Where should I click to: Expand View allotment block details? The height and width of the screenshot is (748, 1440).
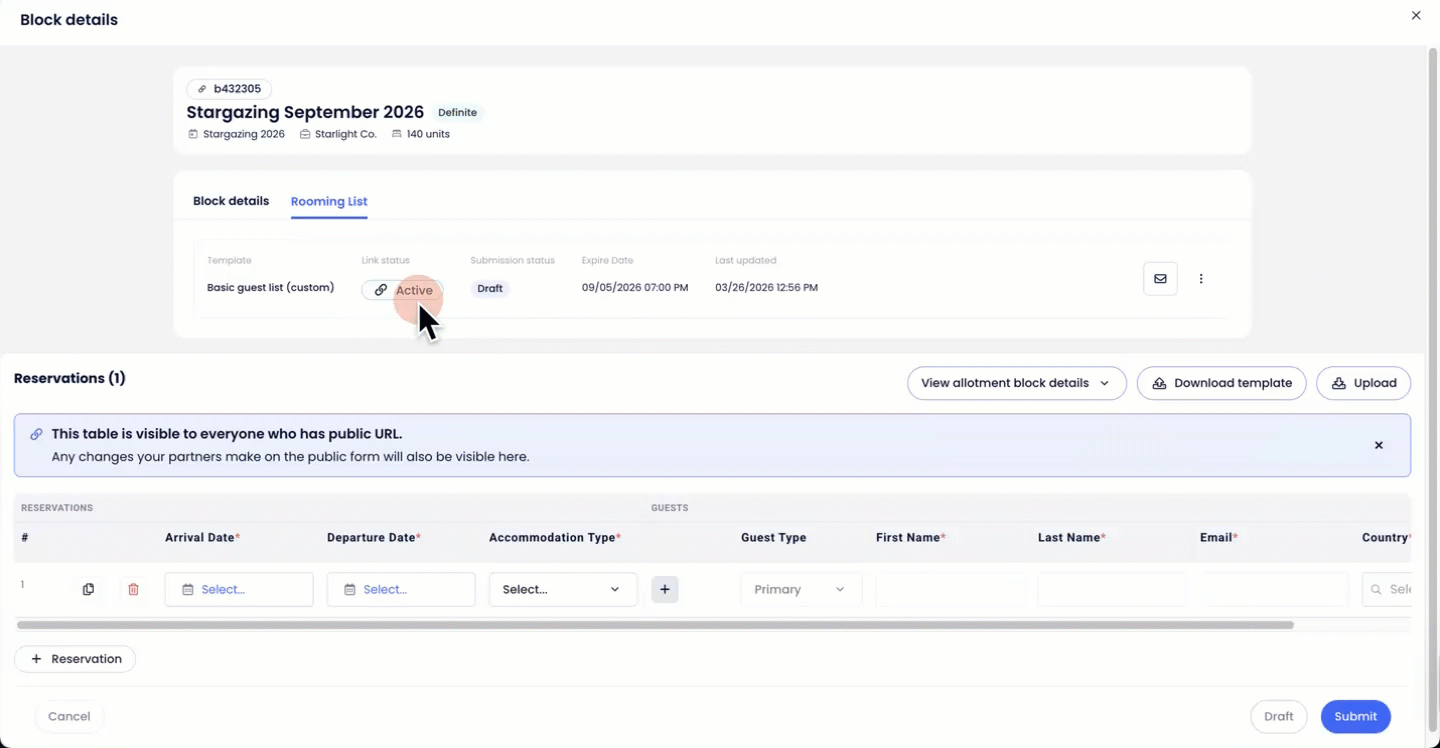click(1016, 383)
